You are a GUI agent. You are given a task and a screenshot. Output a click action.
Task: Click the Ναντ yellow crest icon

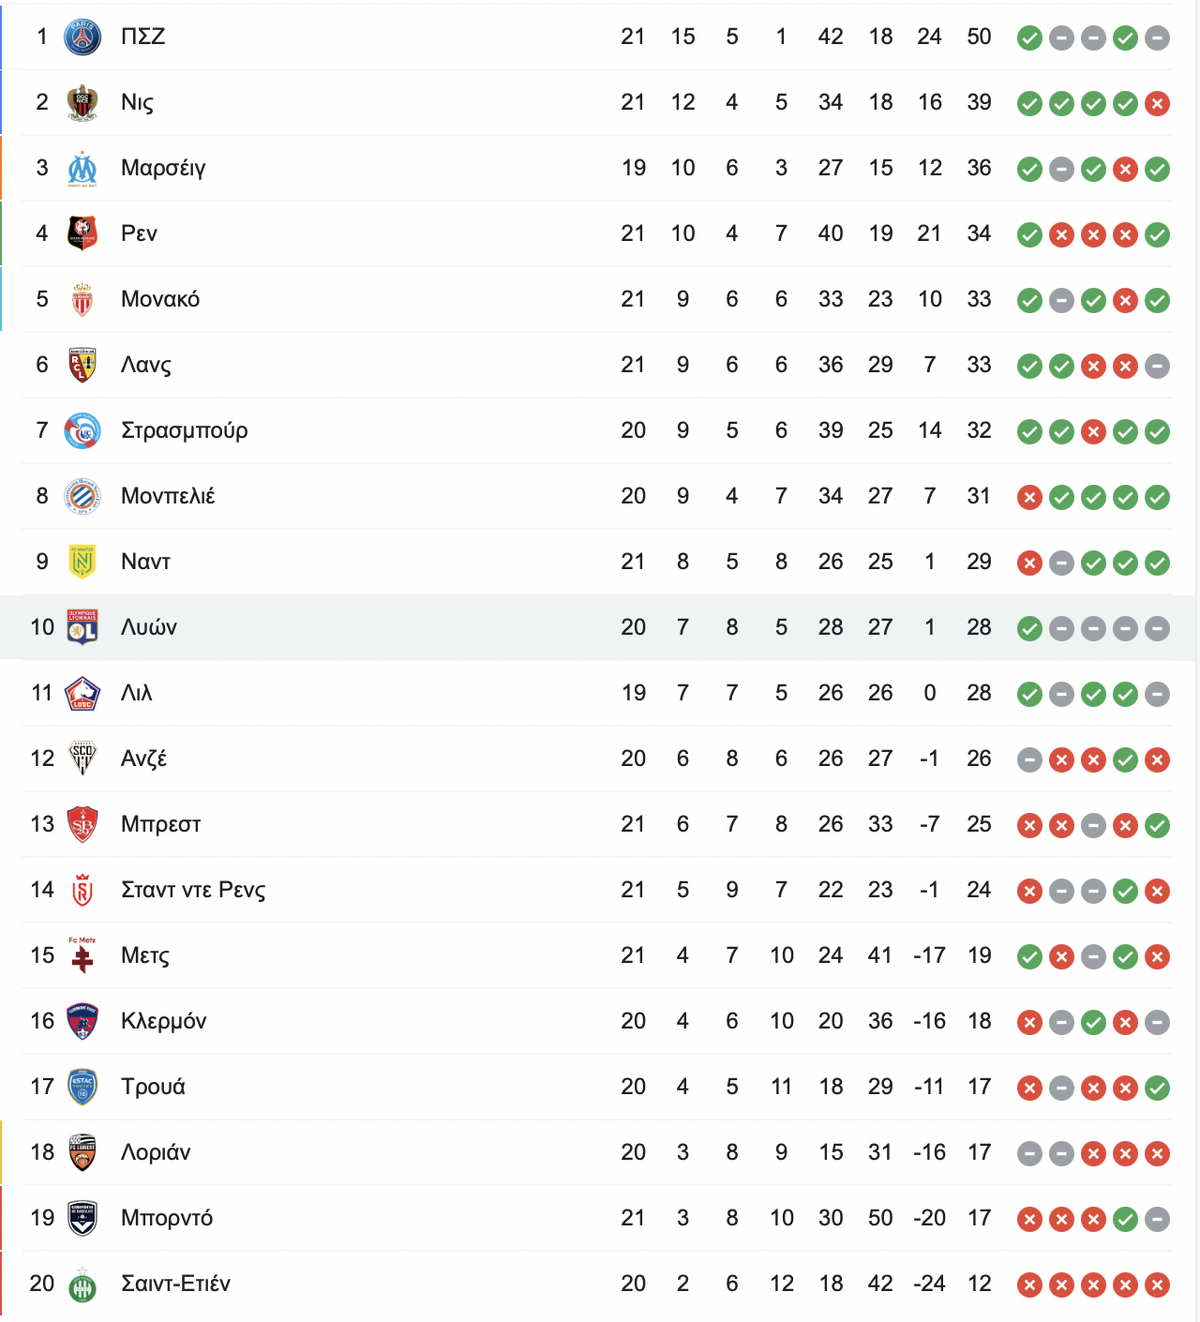[82, 562]
